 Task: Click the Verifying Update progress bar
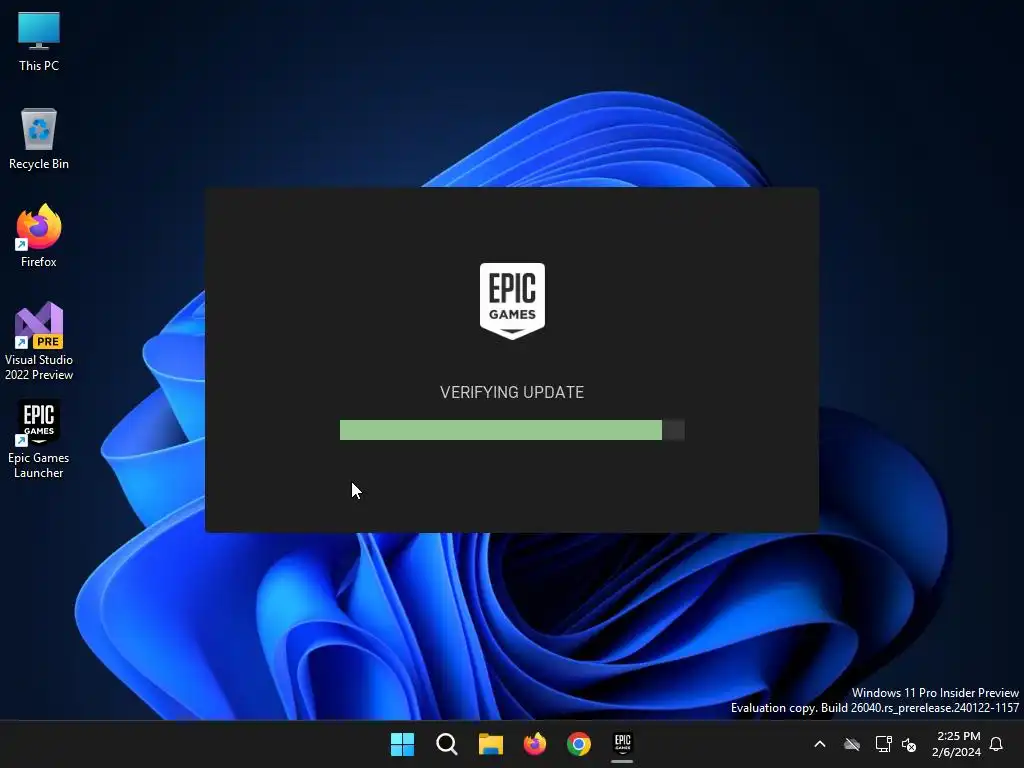(512, 430)
